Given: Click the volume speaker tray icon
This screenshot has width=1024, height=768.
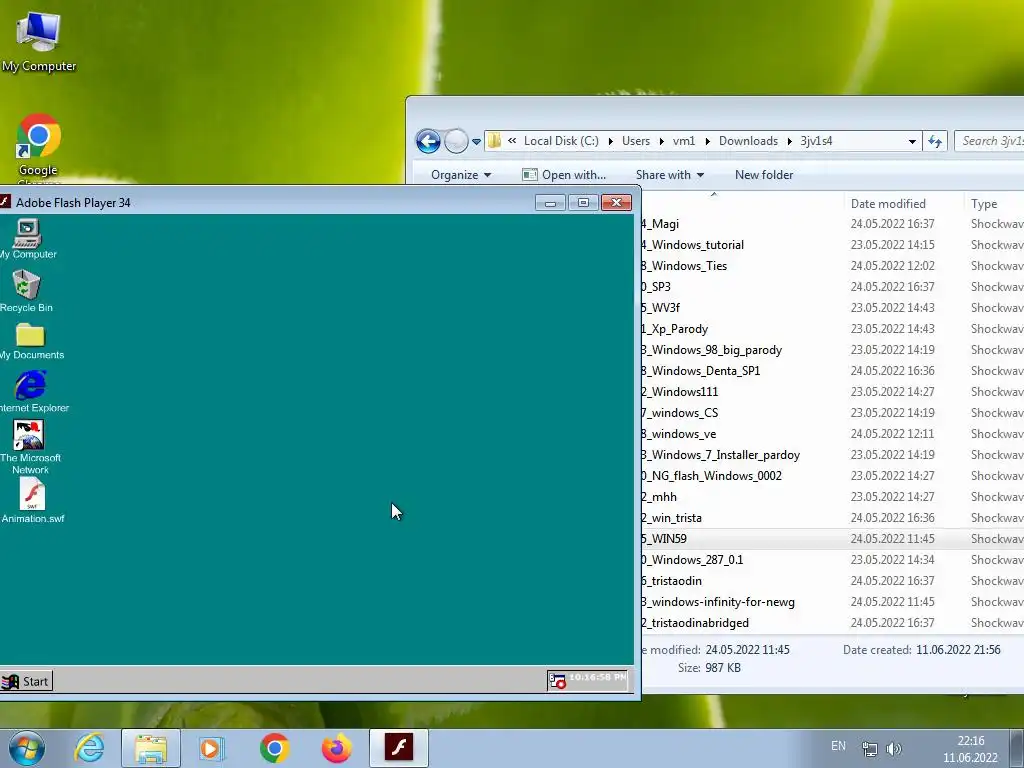Looking at the screenshot, I should (x=893, y=749).
